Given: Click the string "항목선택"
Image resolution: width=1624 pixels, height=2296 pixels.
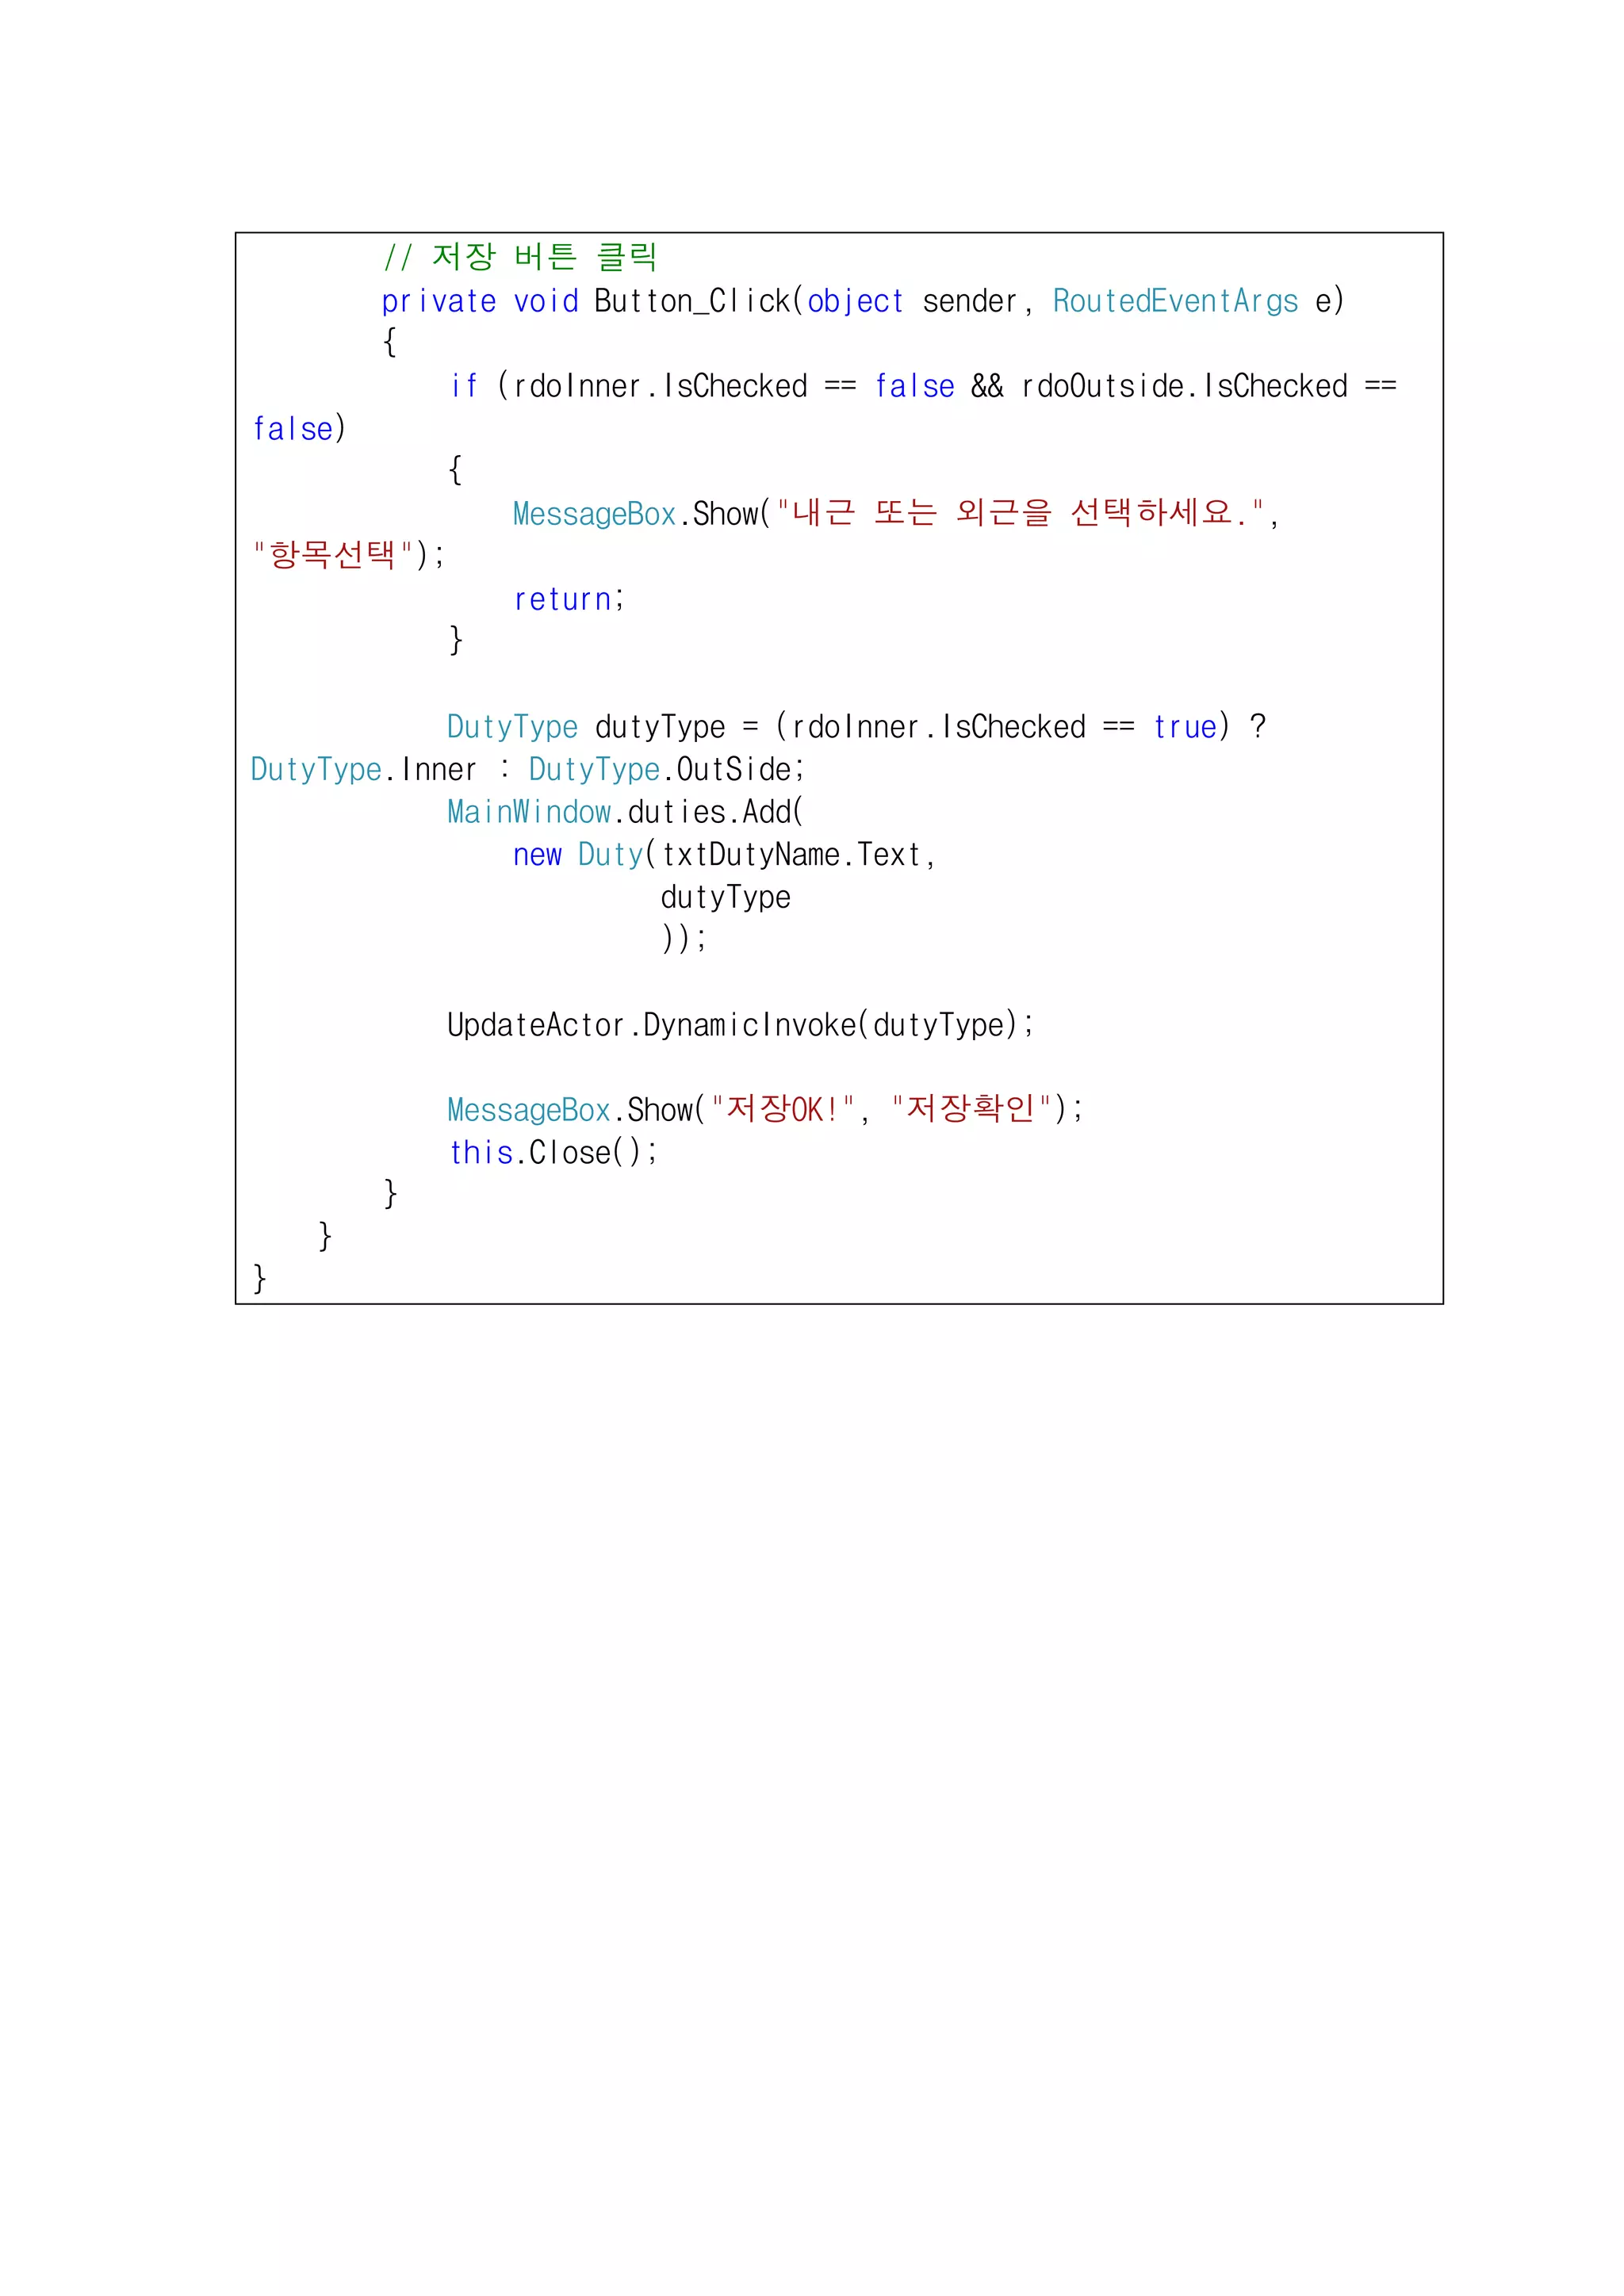Looking at the screenshot, I should tap(333, 555).
